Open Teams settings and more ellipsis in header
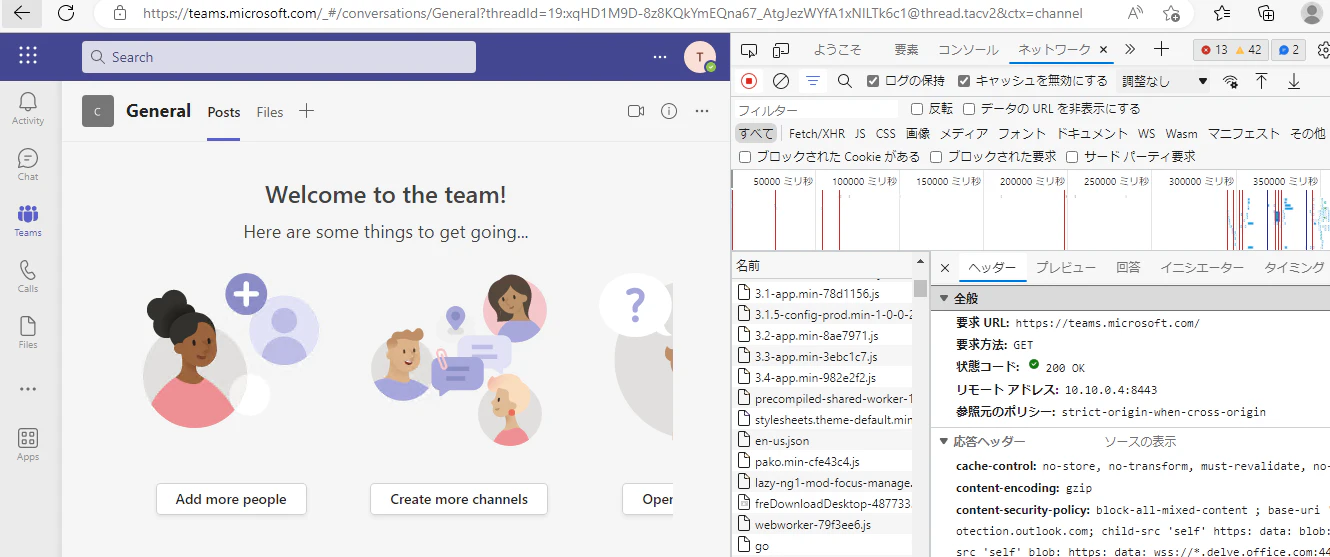This screenshot has height=557, width=1330. tap(659, 57)
